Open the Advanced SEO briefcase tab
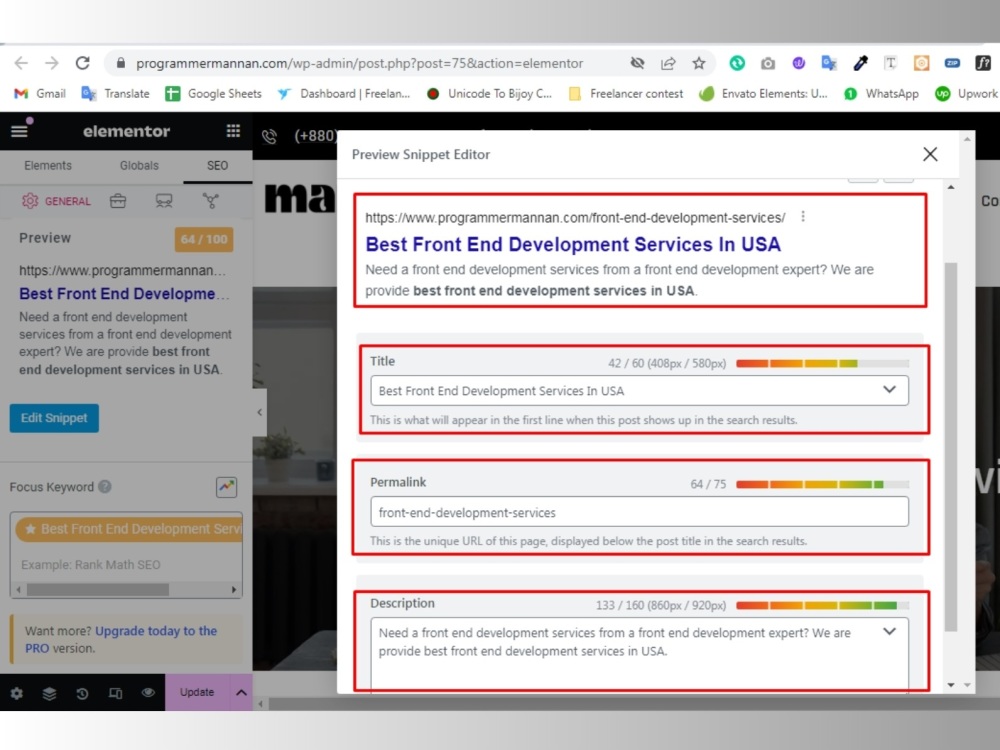 coord(118,201)
